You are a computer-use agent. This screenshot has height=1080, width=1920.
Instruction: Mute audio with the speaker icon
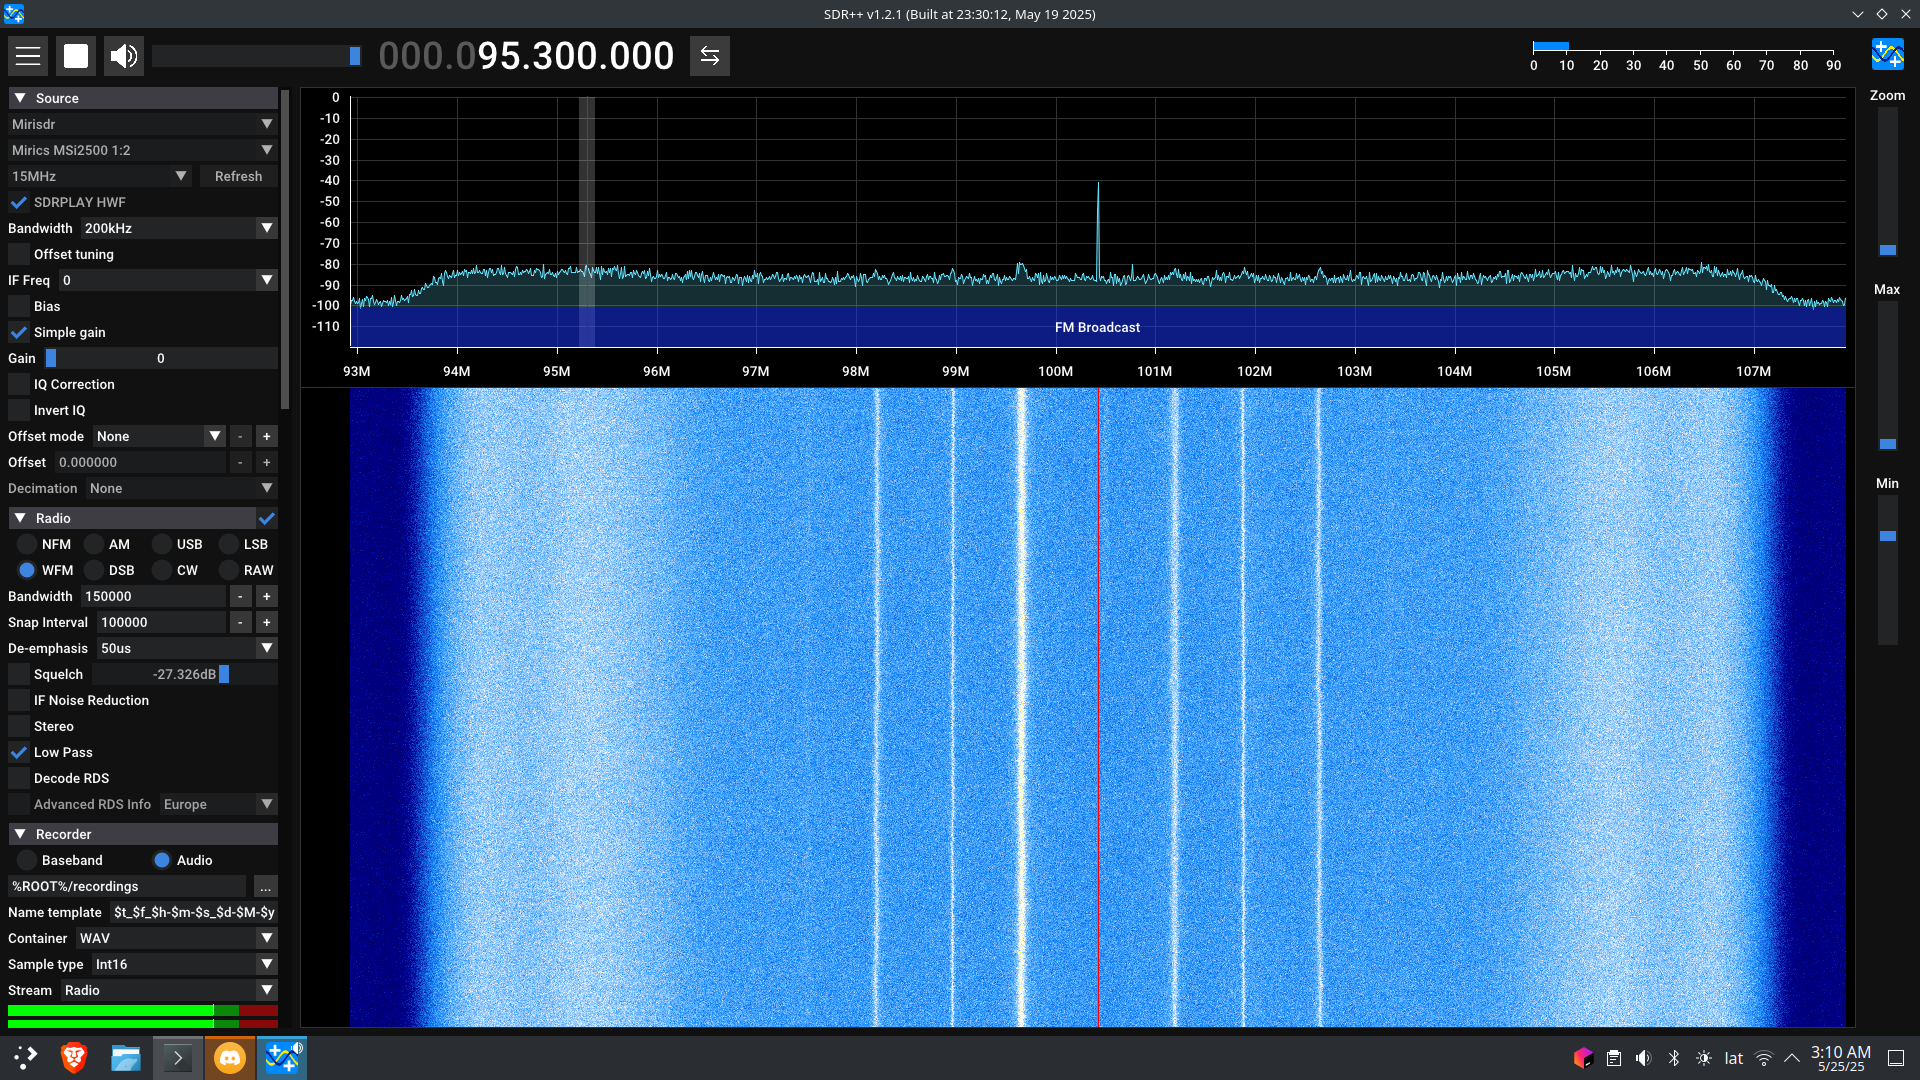point(124,56)
